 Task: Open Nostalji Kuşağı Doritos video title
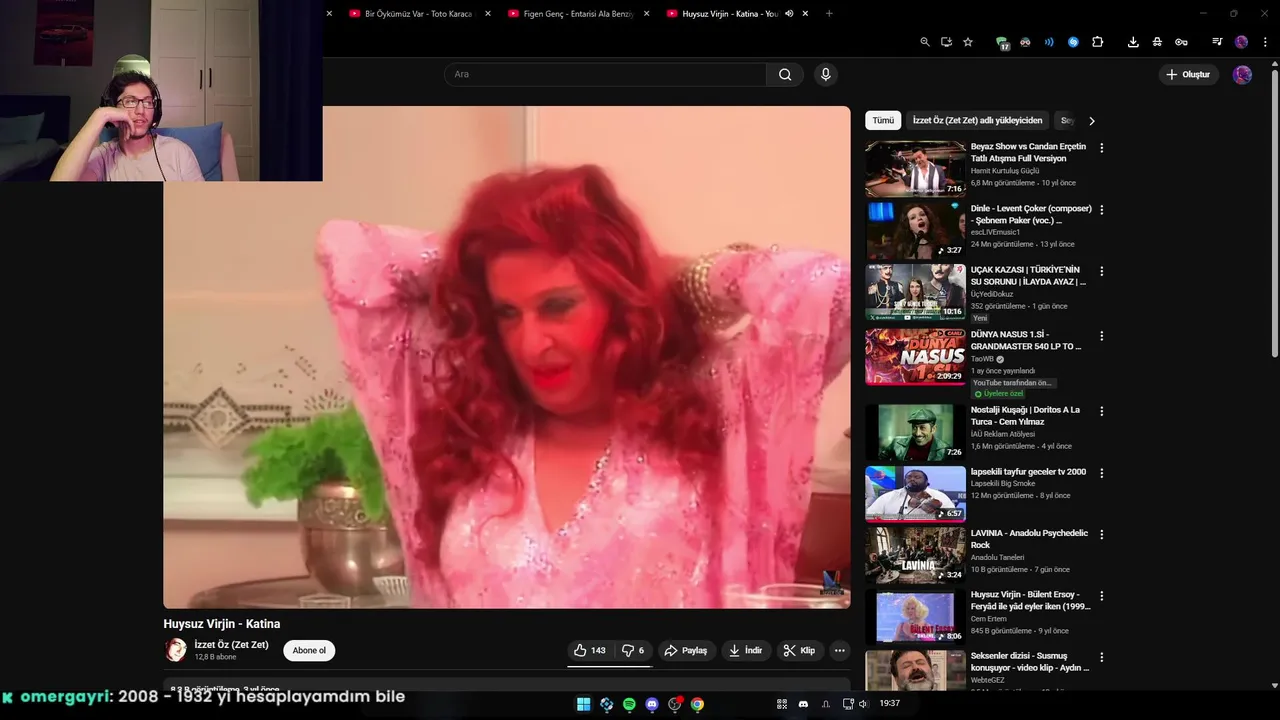tap(1025, 416)
